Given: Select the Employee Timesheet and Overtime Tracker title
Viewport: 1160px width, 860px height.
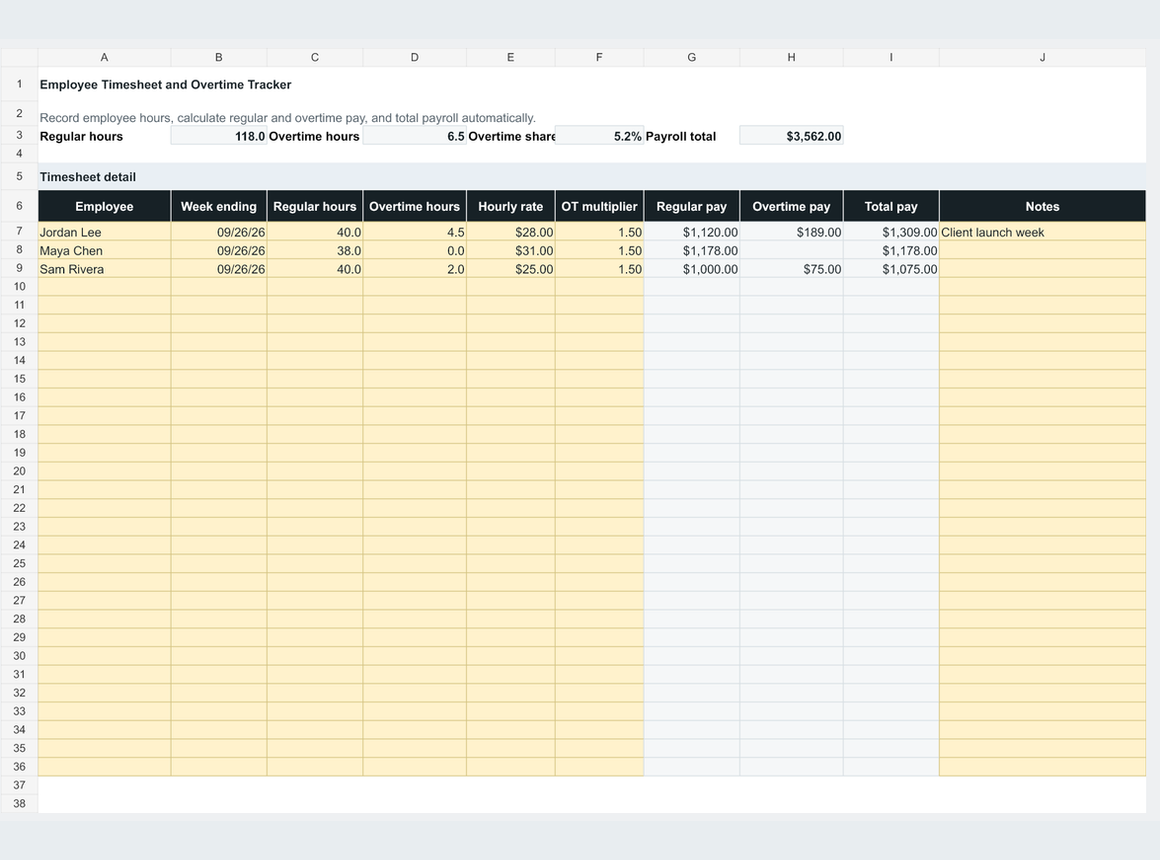Looking at the screenshot, I should click(166, 84).
